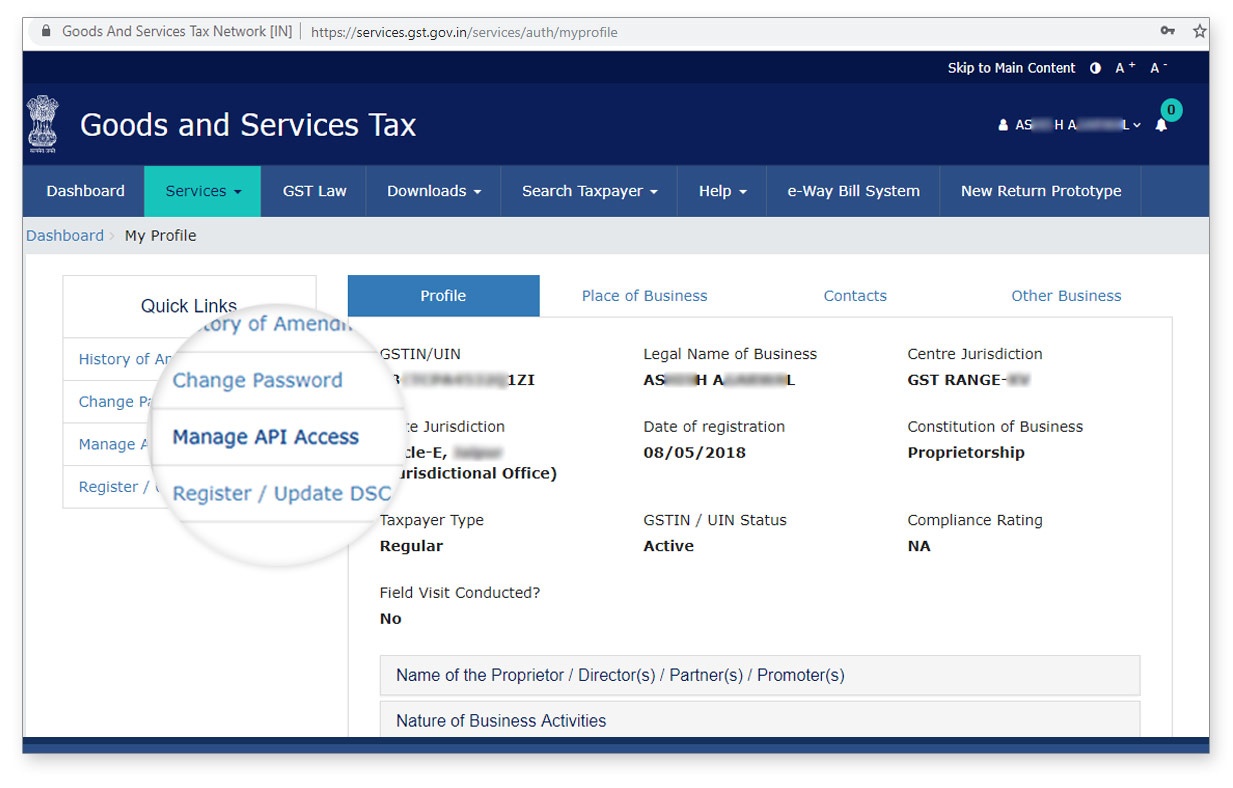Click the national emblem logo
Viewport: 1233px width, 788px height.
point(42,123)
